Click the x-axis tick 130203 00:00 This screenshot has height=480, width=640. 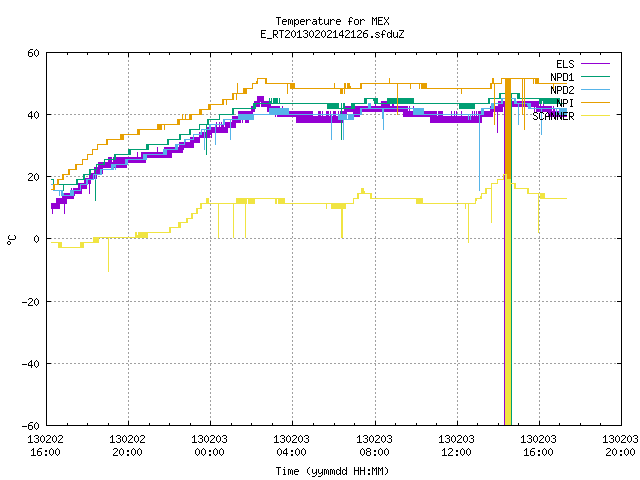point(209,446)
